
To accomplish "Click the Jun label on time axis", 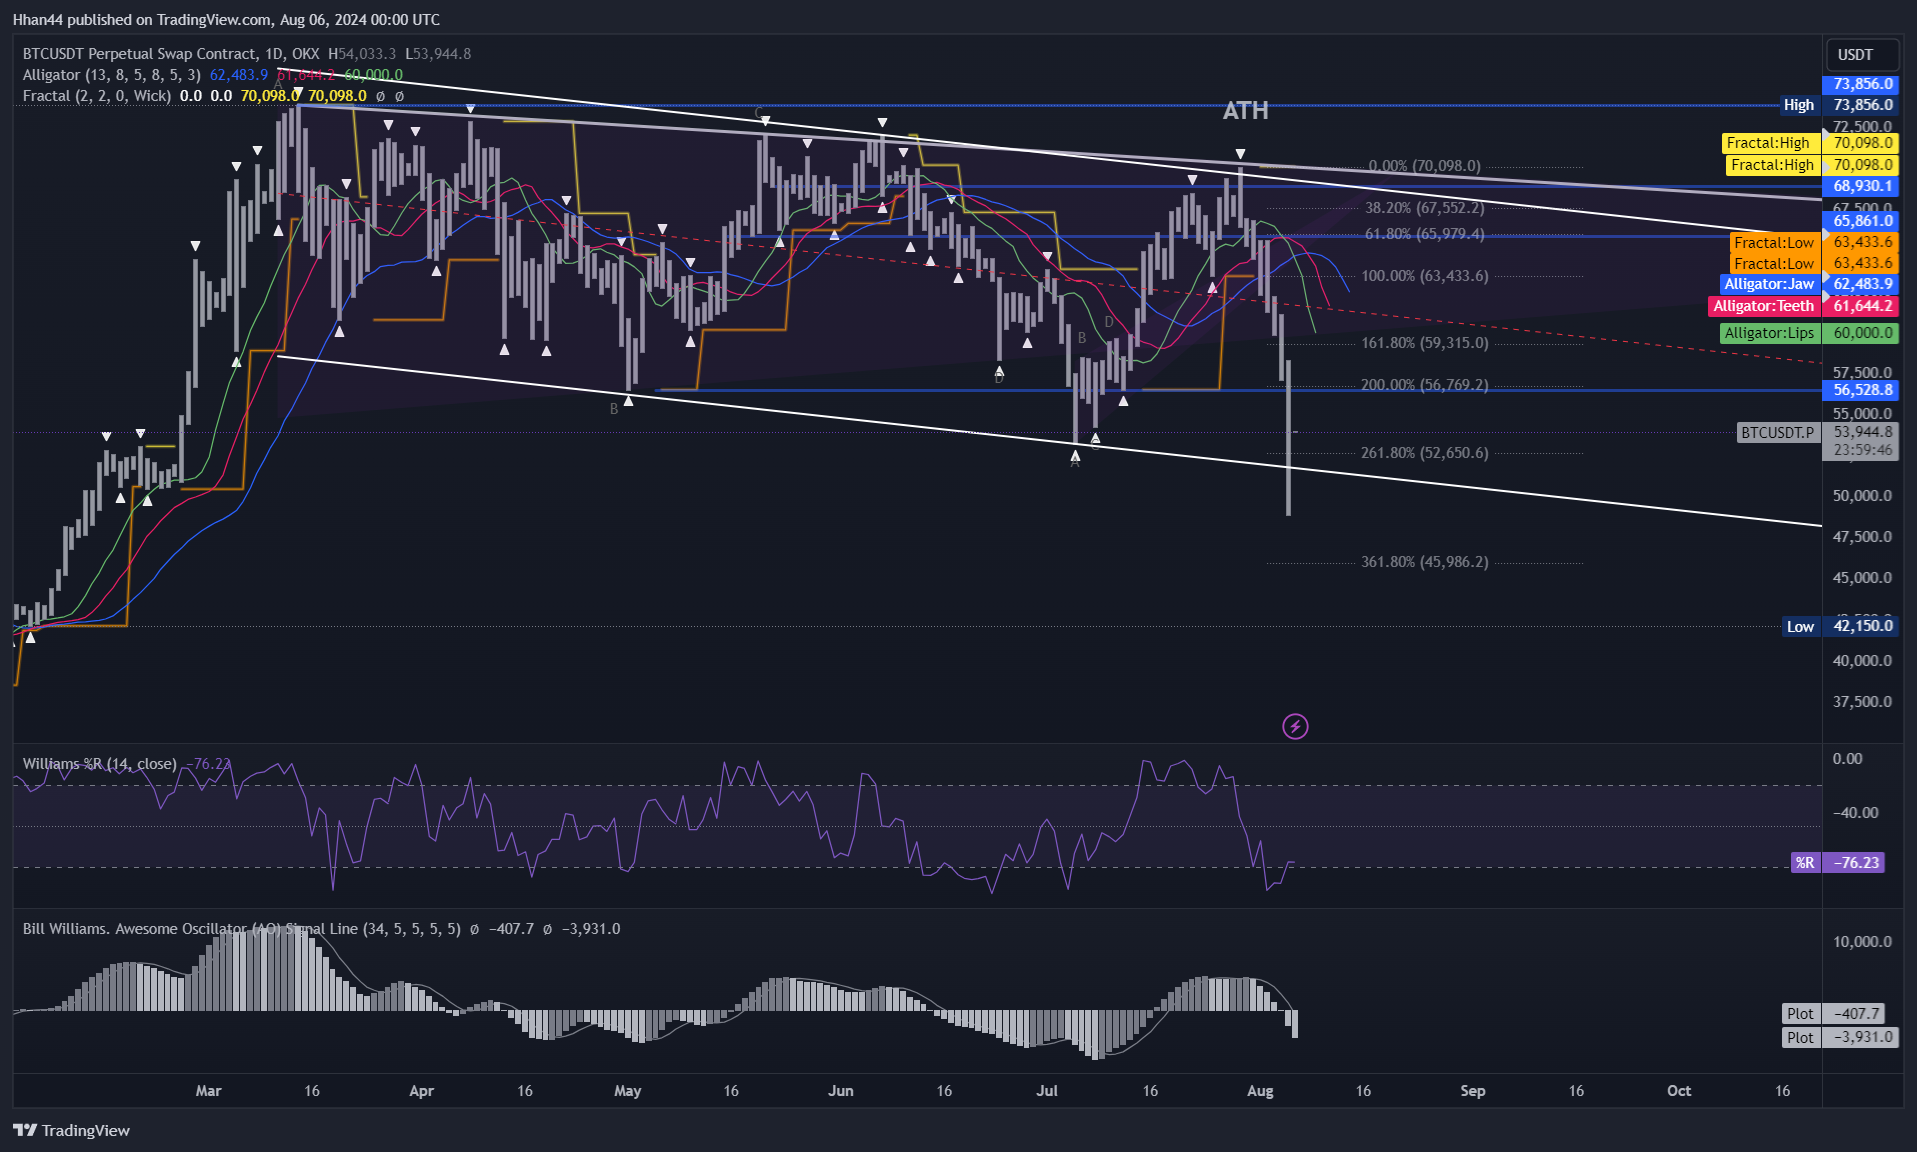I will 841,1091.
